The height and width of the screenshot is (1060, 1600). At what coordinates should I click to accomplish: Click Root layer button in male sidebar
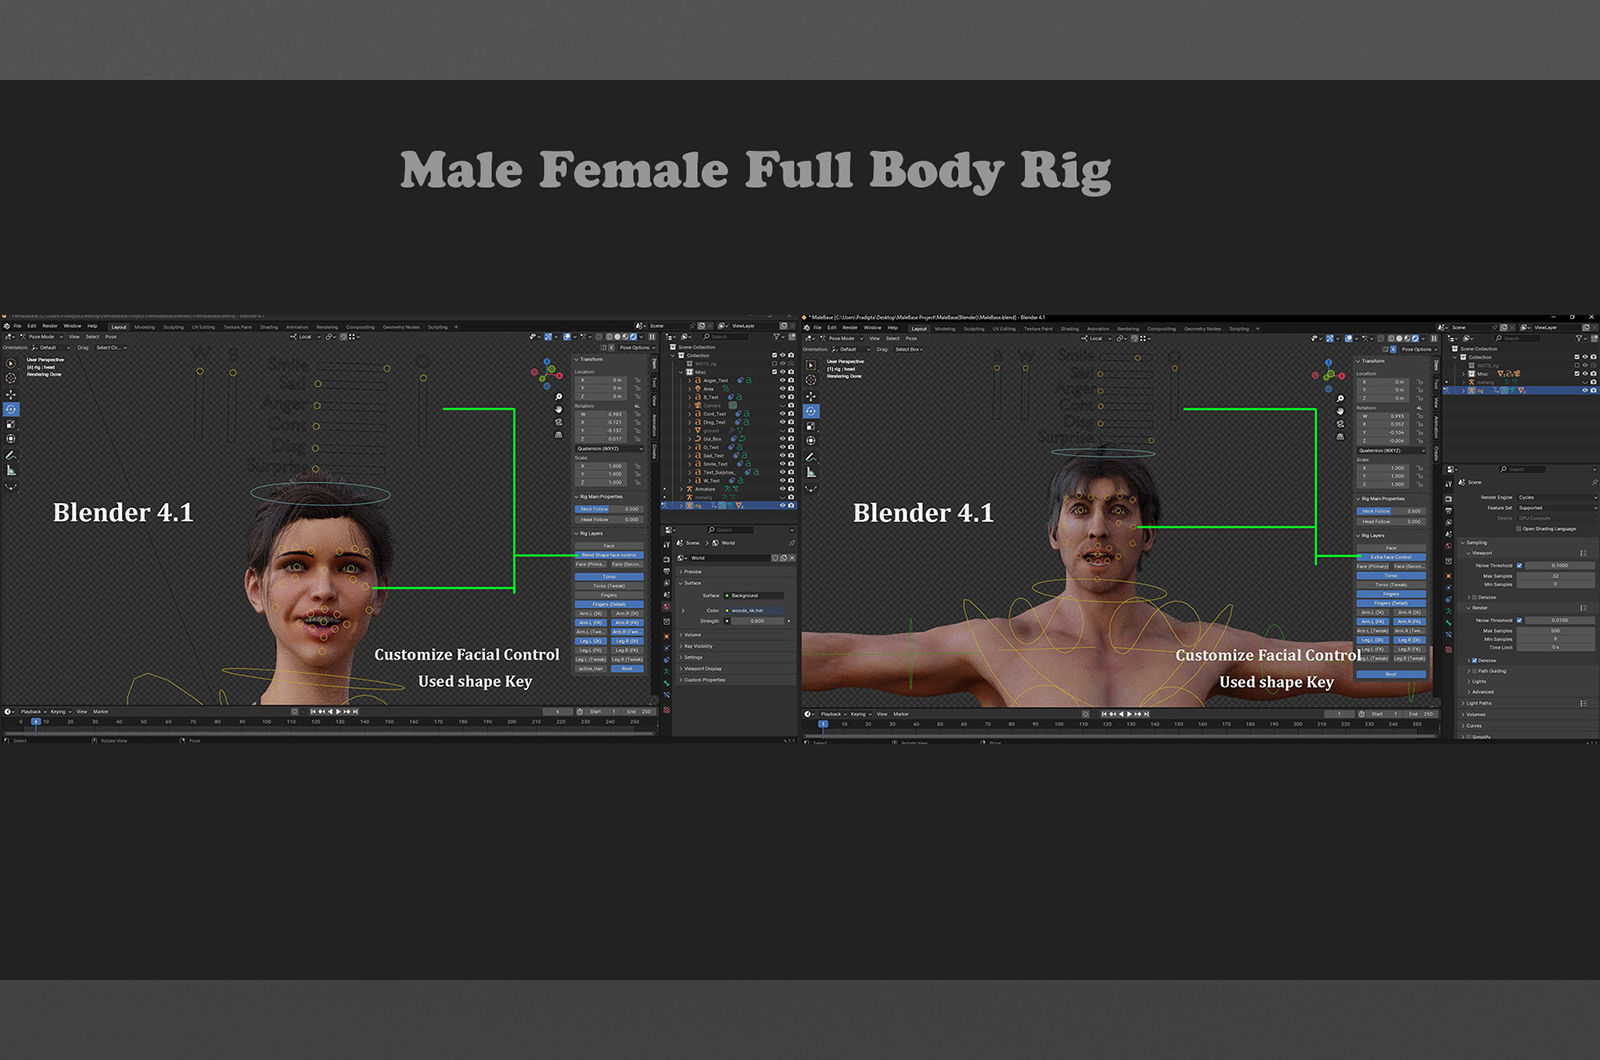point(1391,674)
